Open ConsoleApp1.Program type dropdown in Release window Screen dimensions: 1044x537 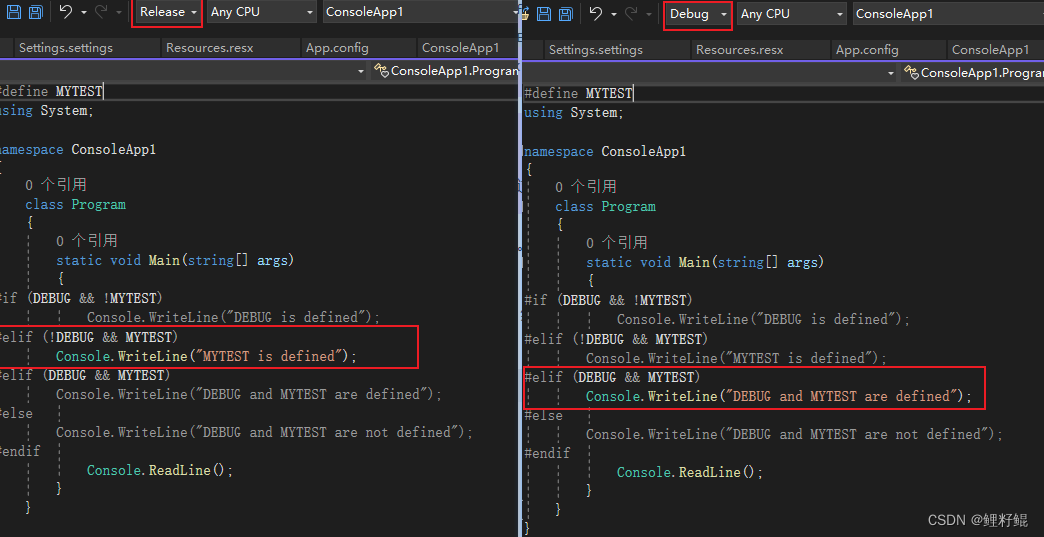445,71
